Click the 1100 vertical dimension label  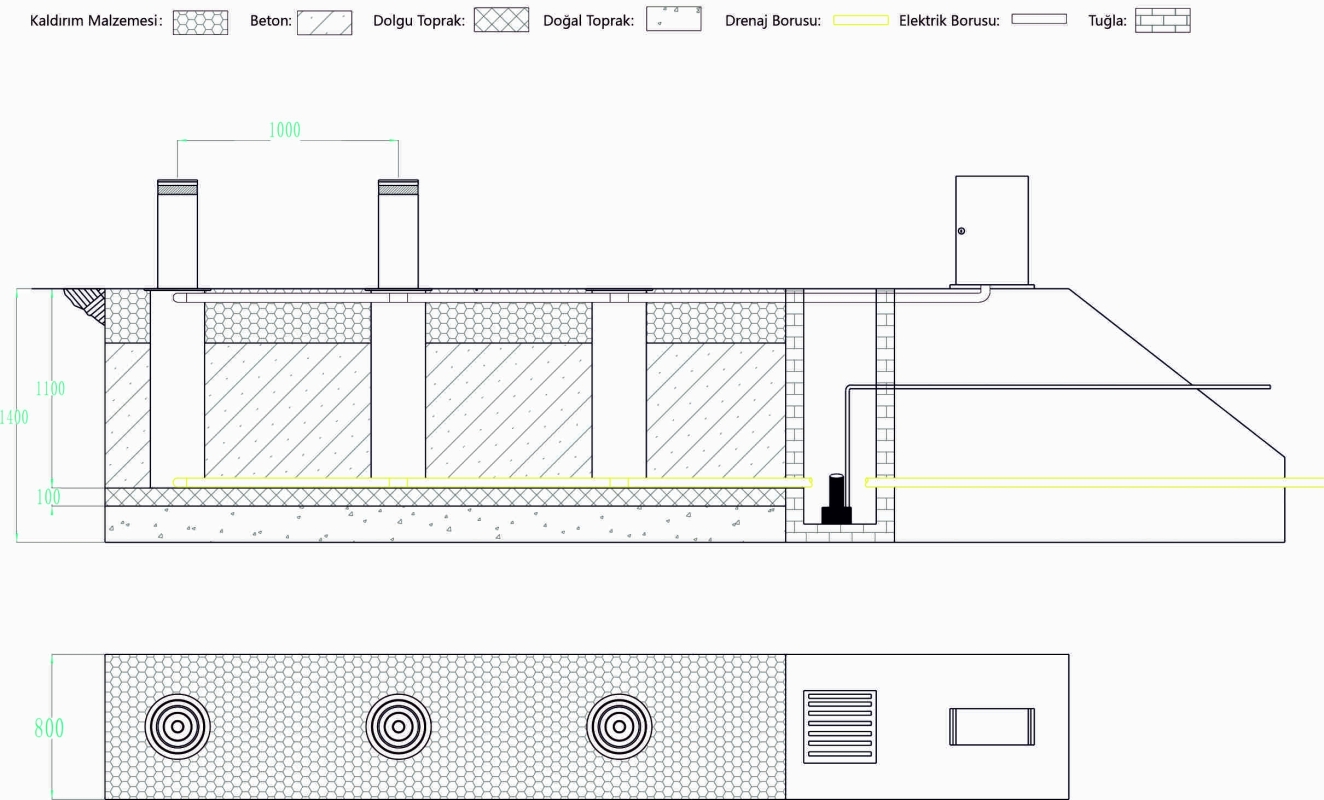pyautogui.click(x=50, y=389)
